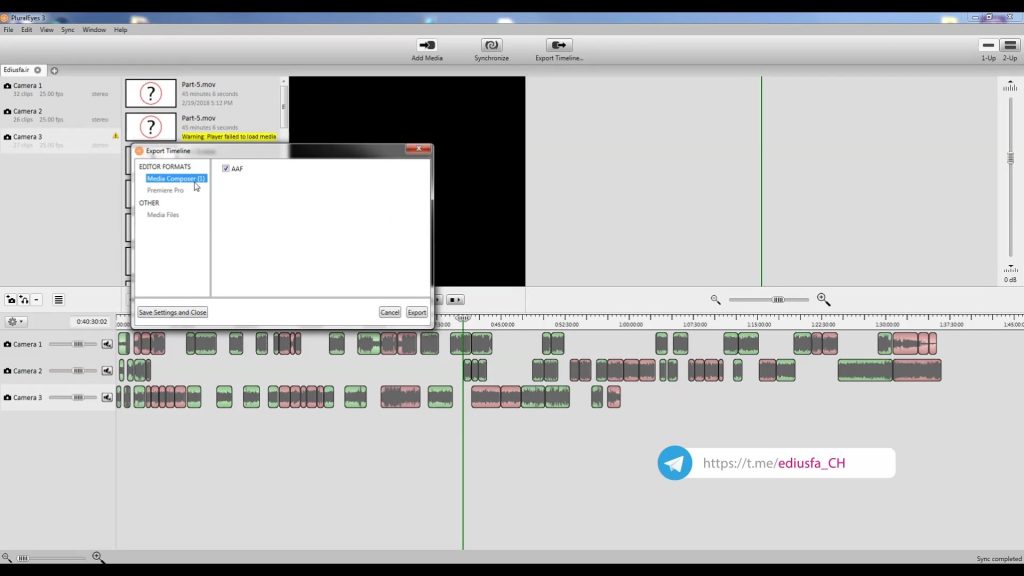Screen dimensions: 1024x576
Task: Click the add audio recorder button
Action: pyautogui.click(x=24, y=300)
